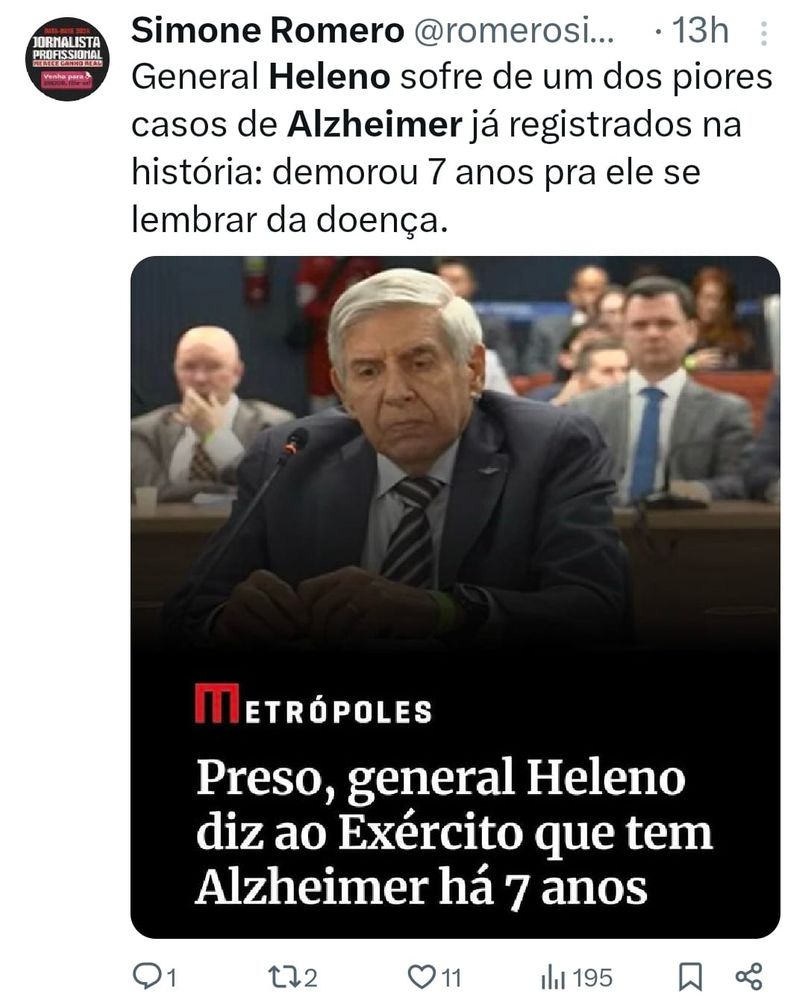This screenshot has height=1000, width=805.
Task: Click the bold word Alzheimer in the tweet
Action: click(x=374, y=124)
